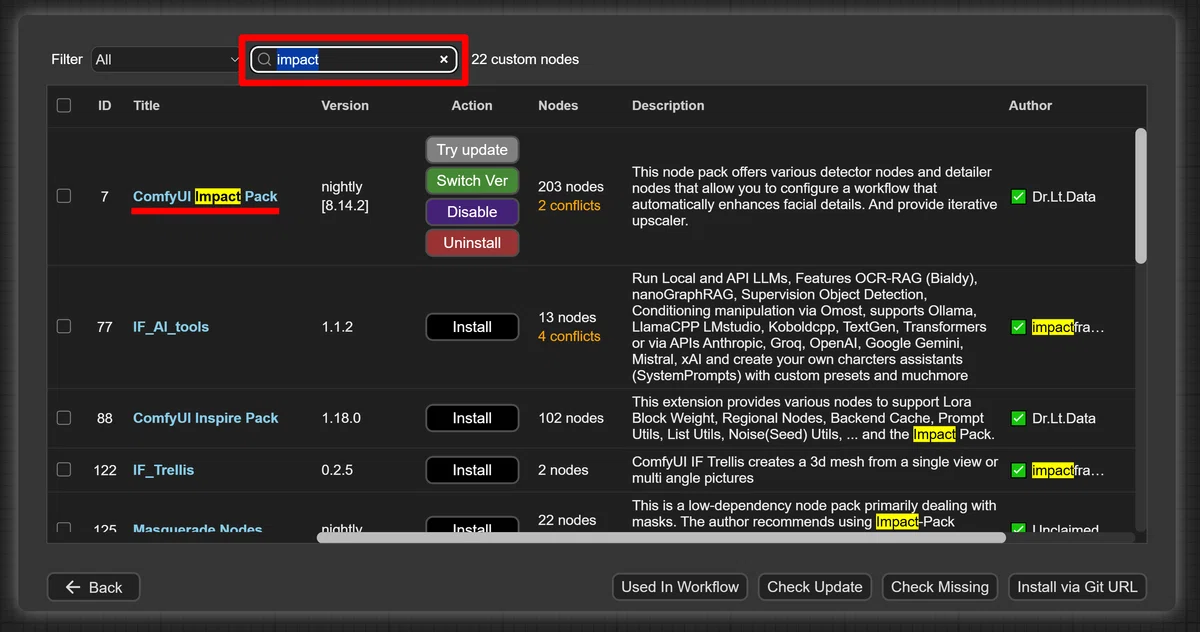Sort by the Author column header
Screen dimensions: 1200x632
pos(1030,105)
